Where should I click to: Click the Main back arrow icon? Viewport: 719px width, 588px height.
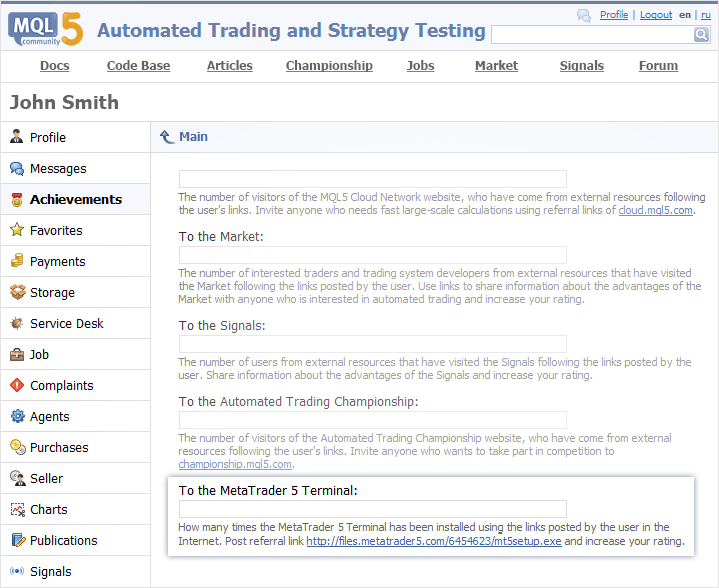167,137
